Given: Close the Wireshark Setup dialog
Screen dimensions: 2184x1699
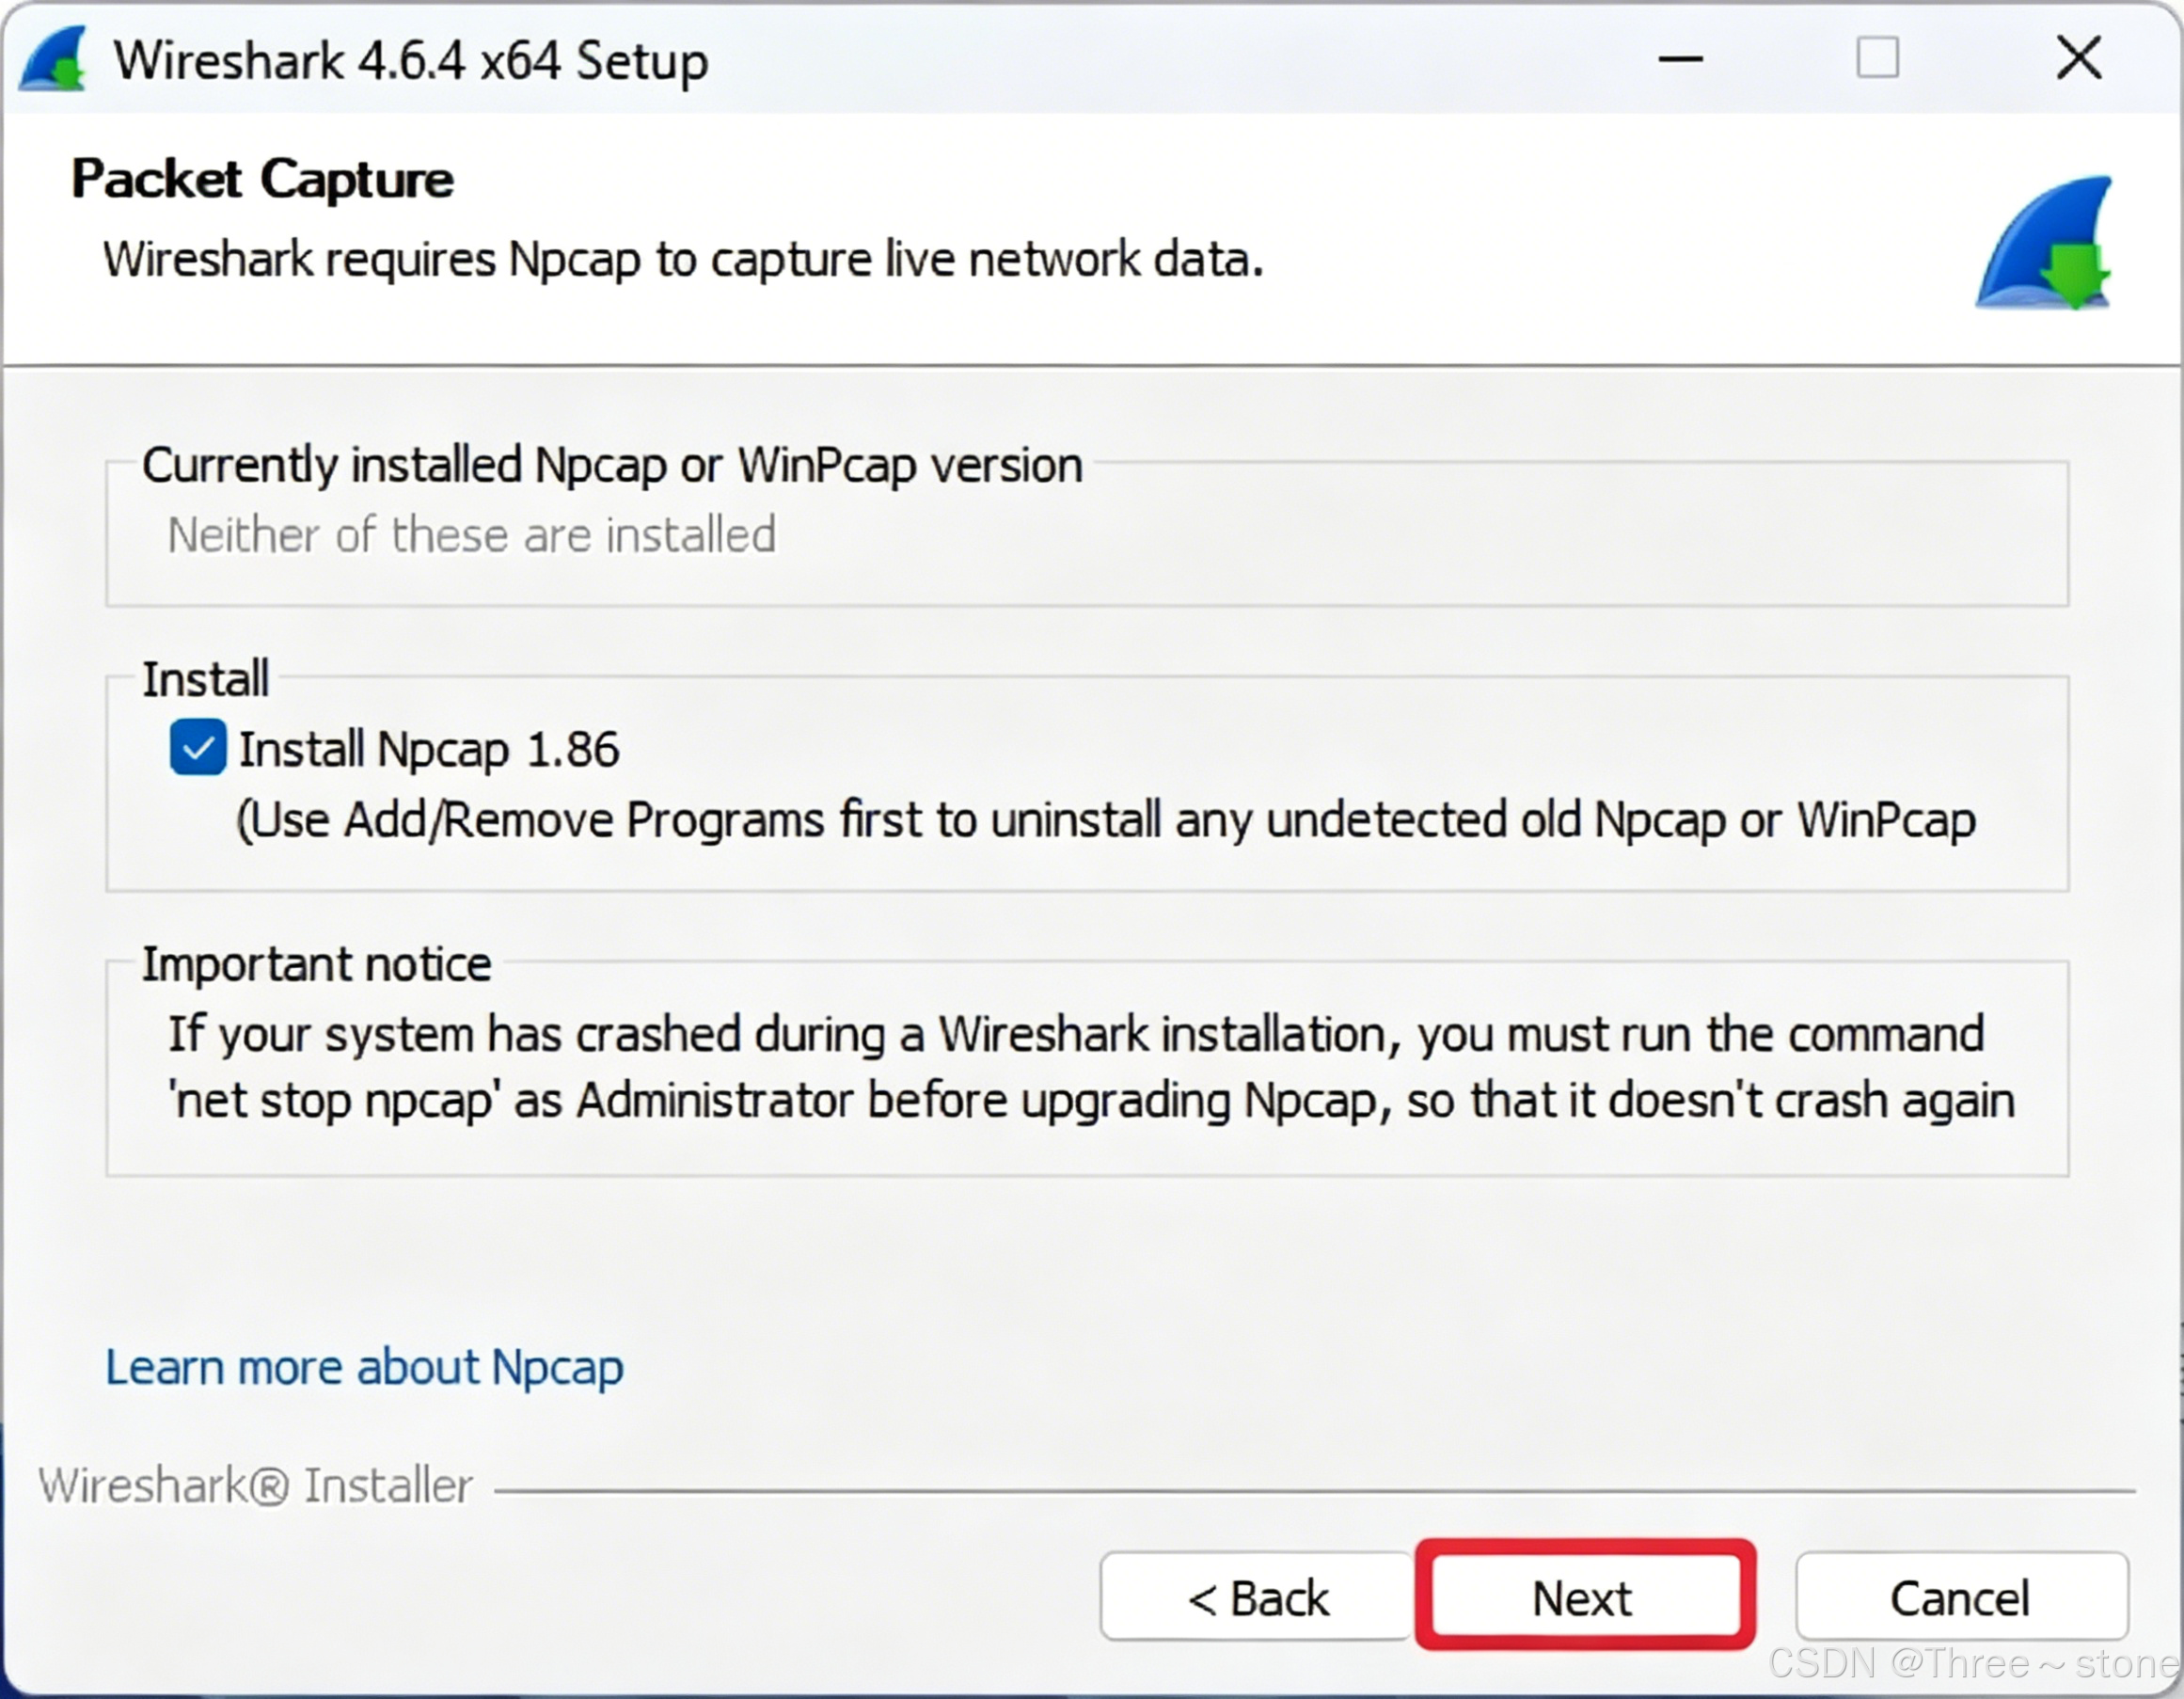Looking at the screenshot, I should (x=2078, y=58).
